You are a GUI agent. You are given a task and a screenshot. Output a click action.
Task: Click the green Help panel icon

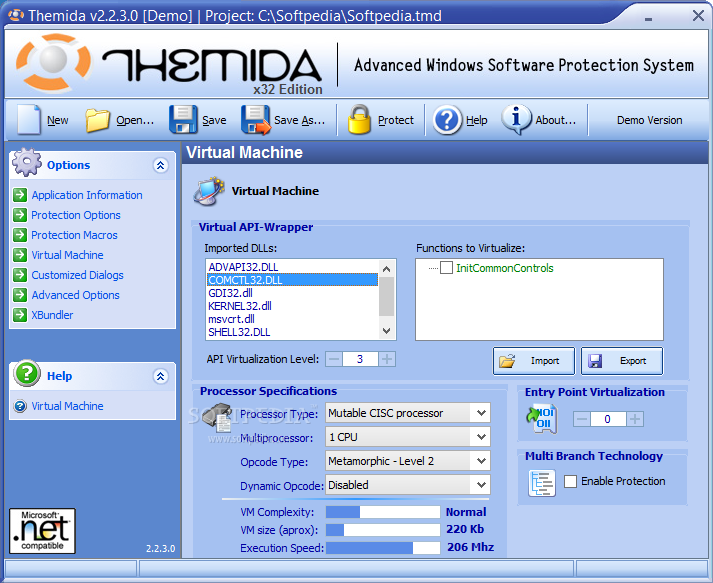pyautogui.click(x=27, y=373)
